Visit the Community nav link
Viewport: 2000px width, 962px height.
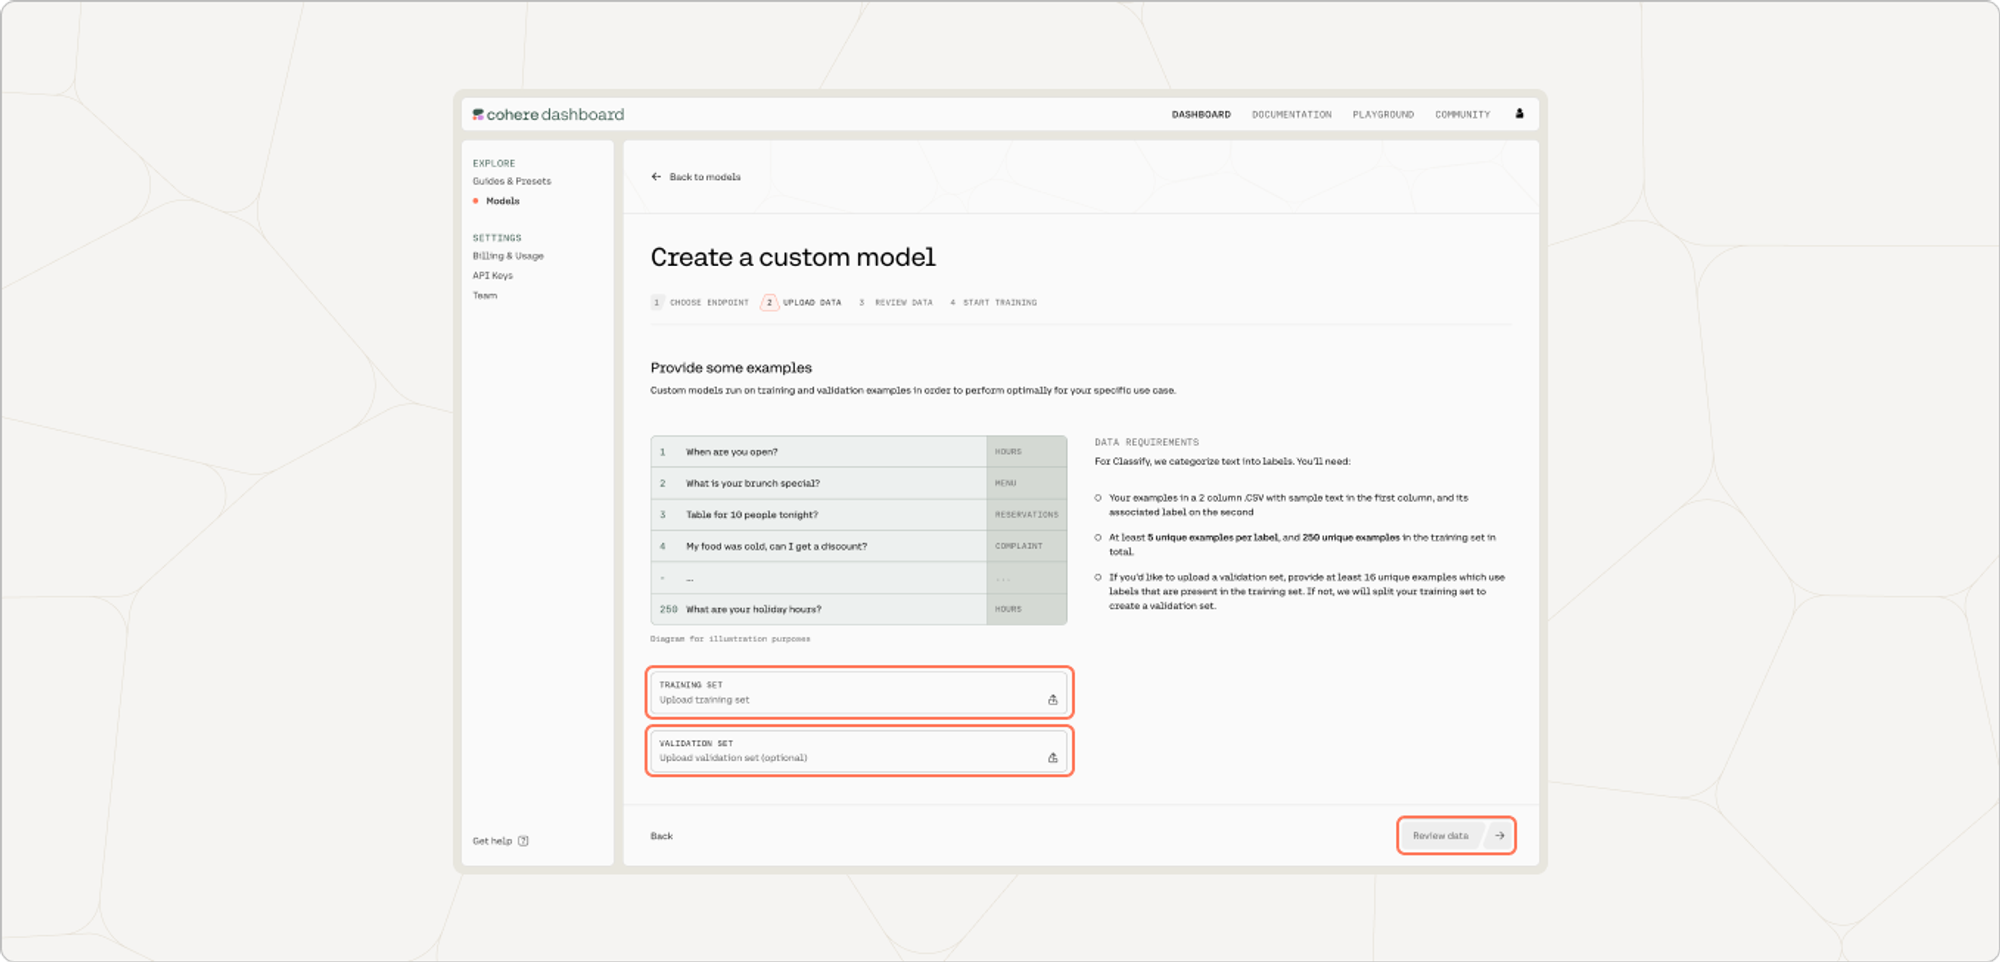(x=1462, y=115)
